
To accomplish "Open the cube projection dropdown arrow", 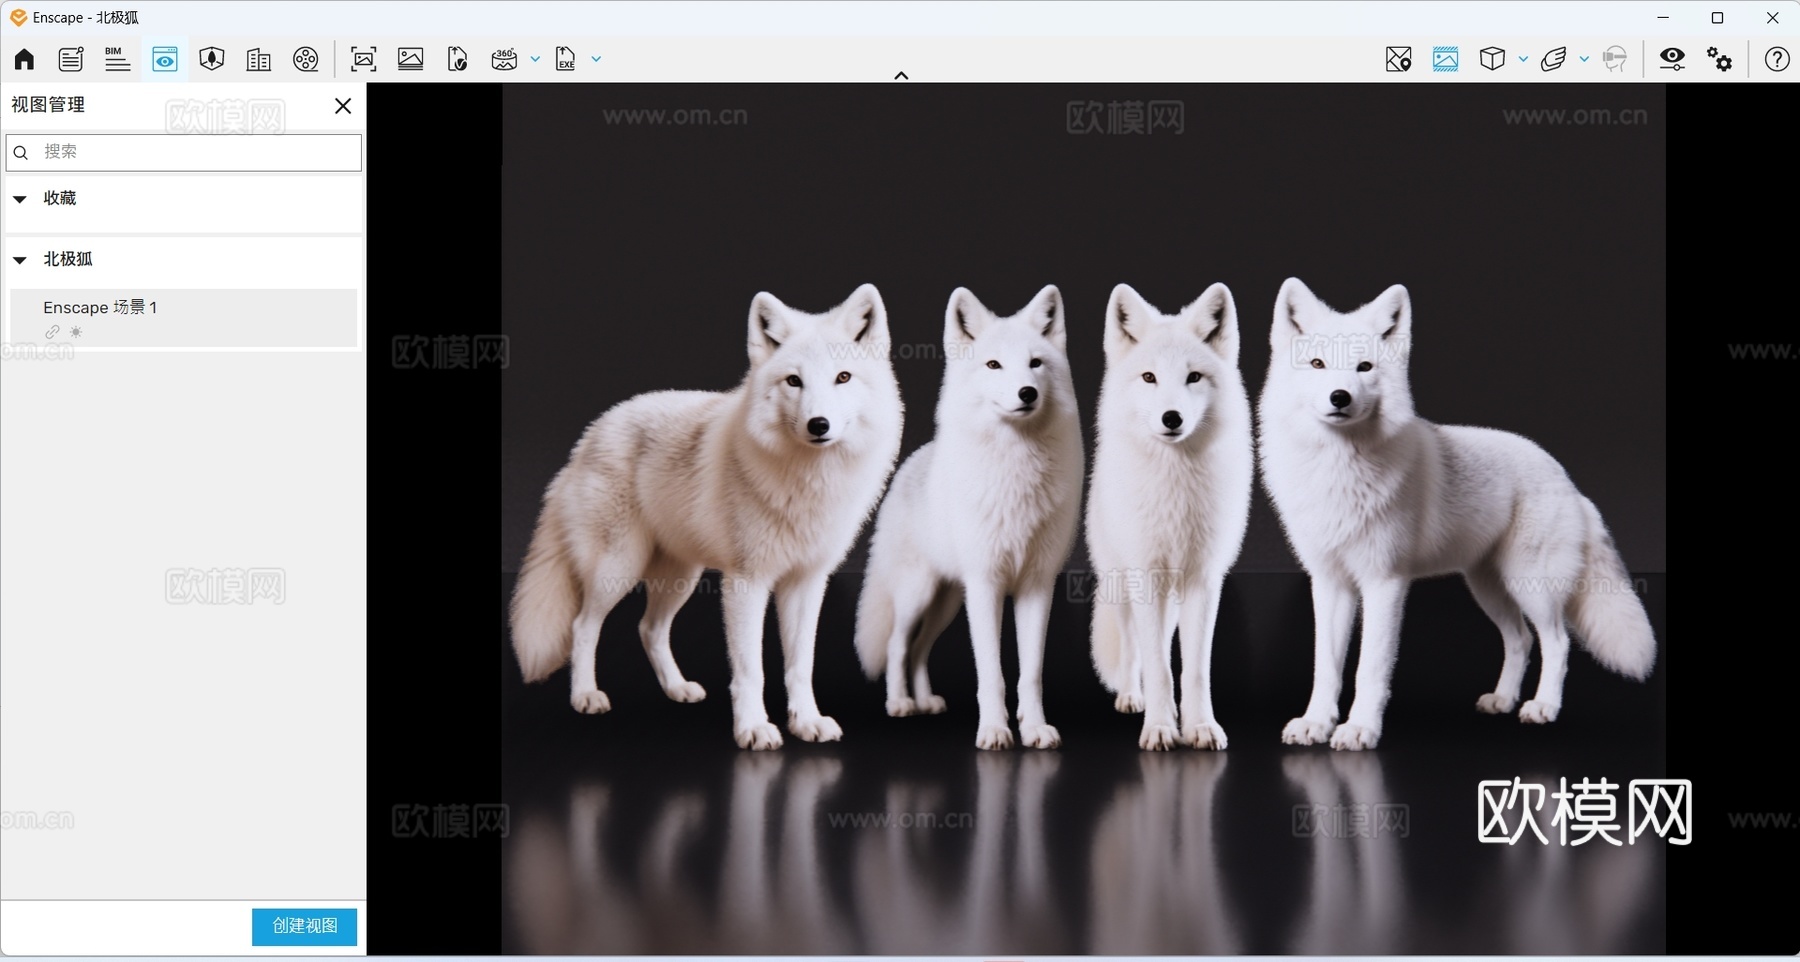I will coord(1523,59).
